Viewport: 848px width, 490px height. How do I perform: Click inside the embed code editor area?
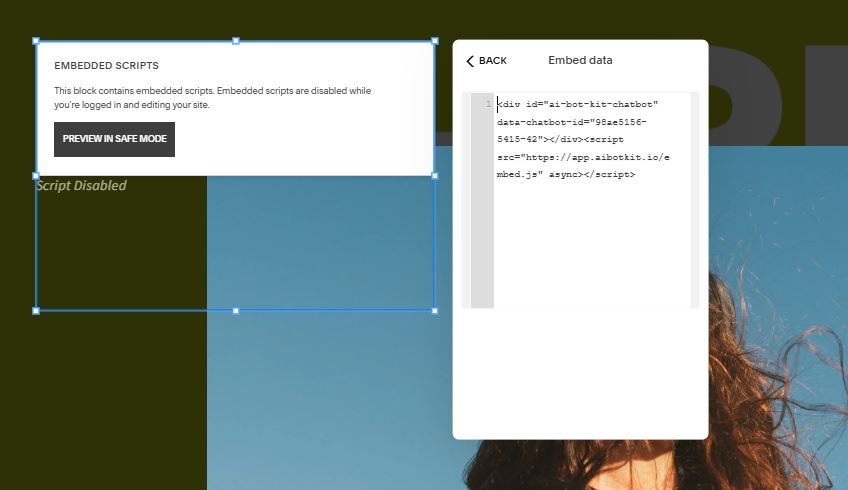pos(592,200)
